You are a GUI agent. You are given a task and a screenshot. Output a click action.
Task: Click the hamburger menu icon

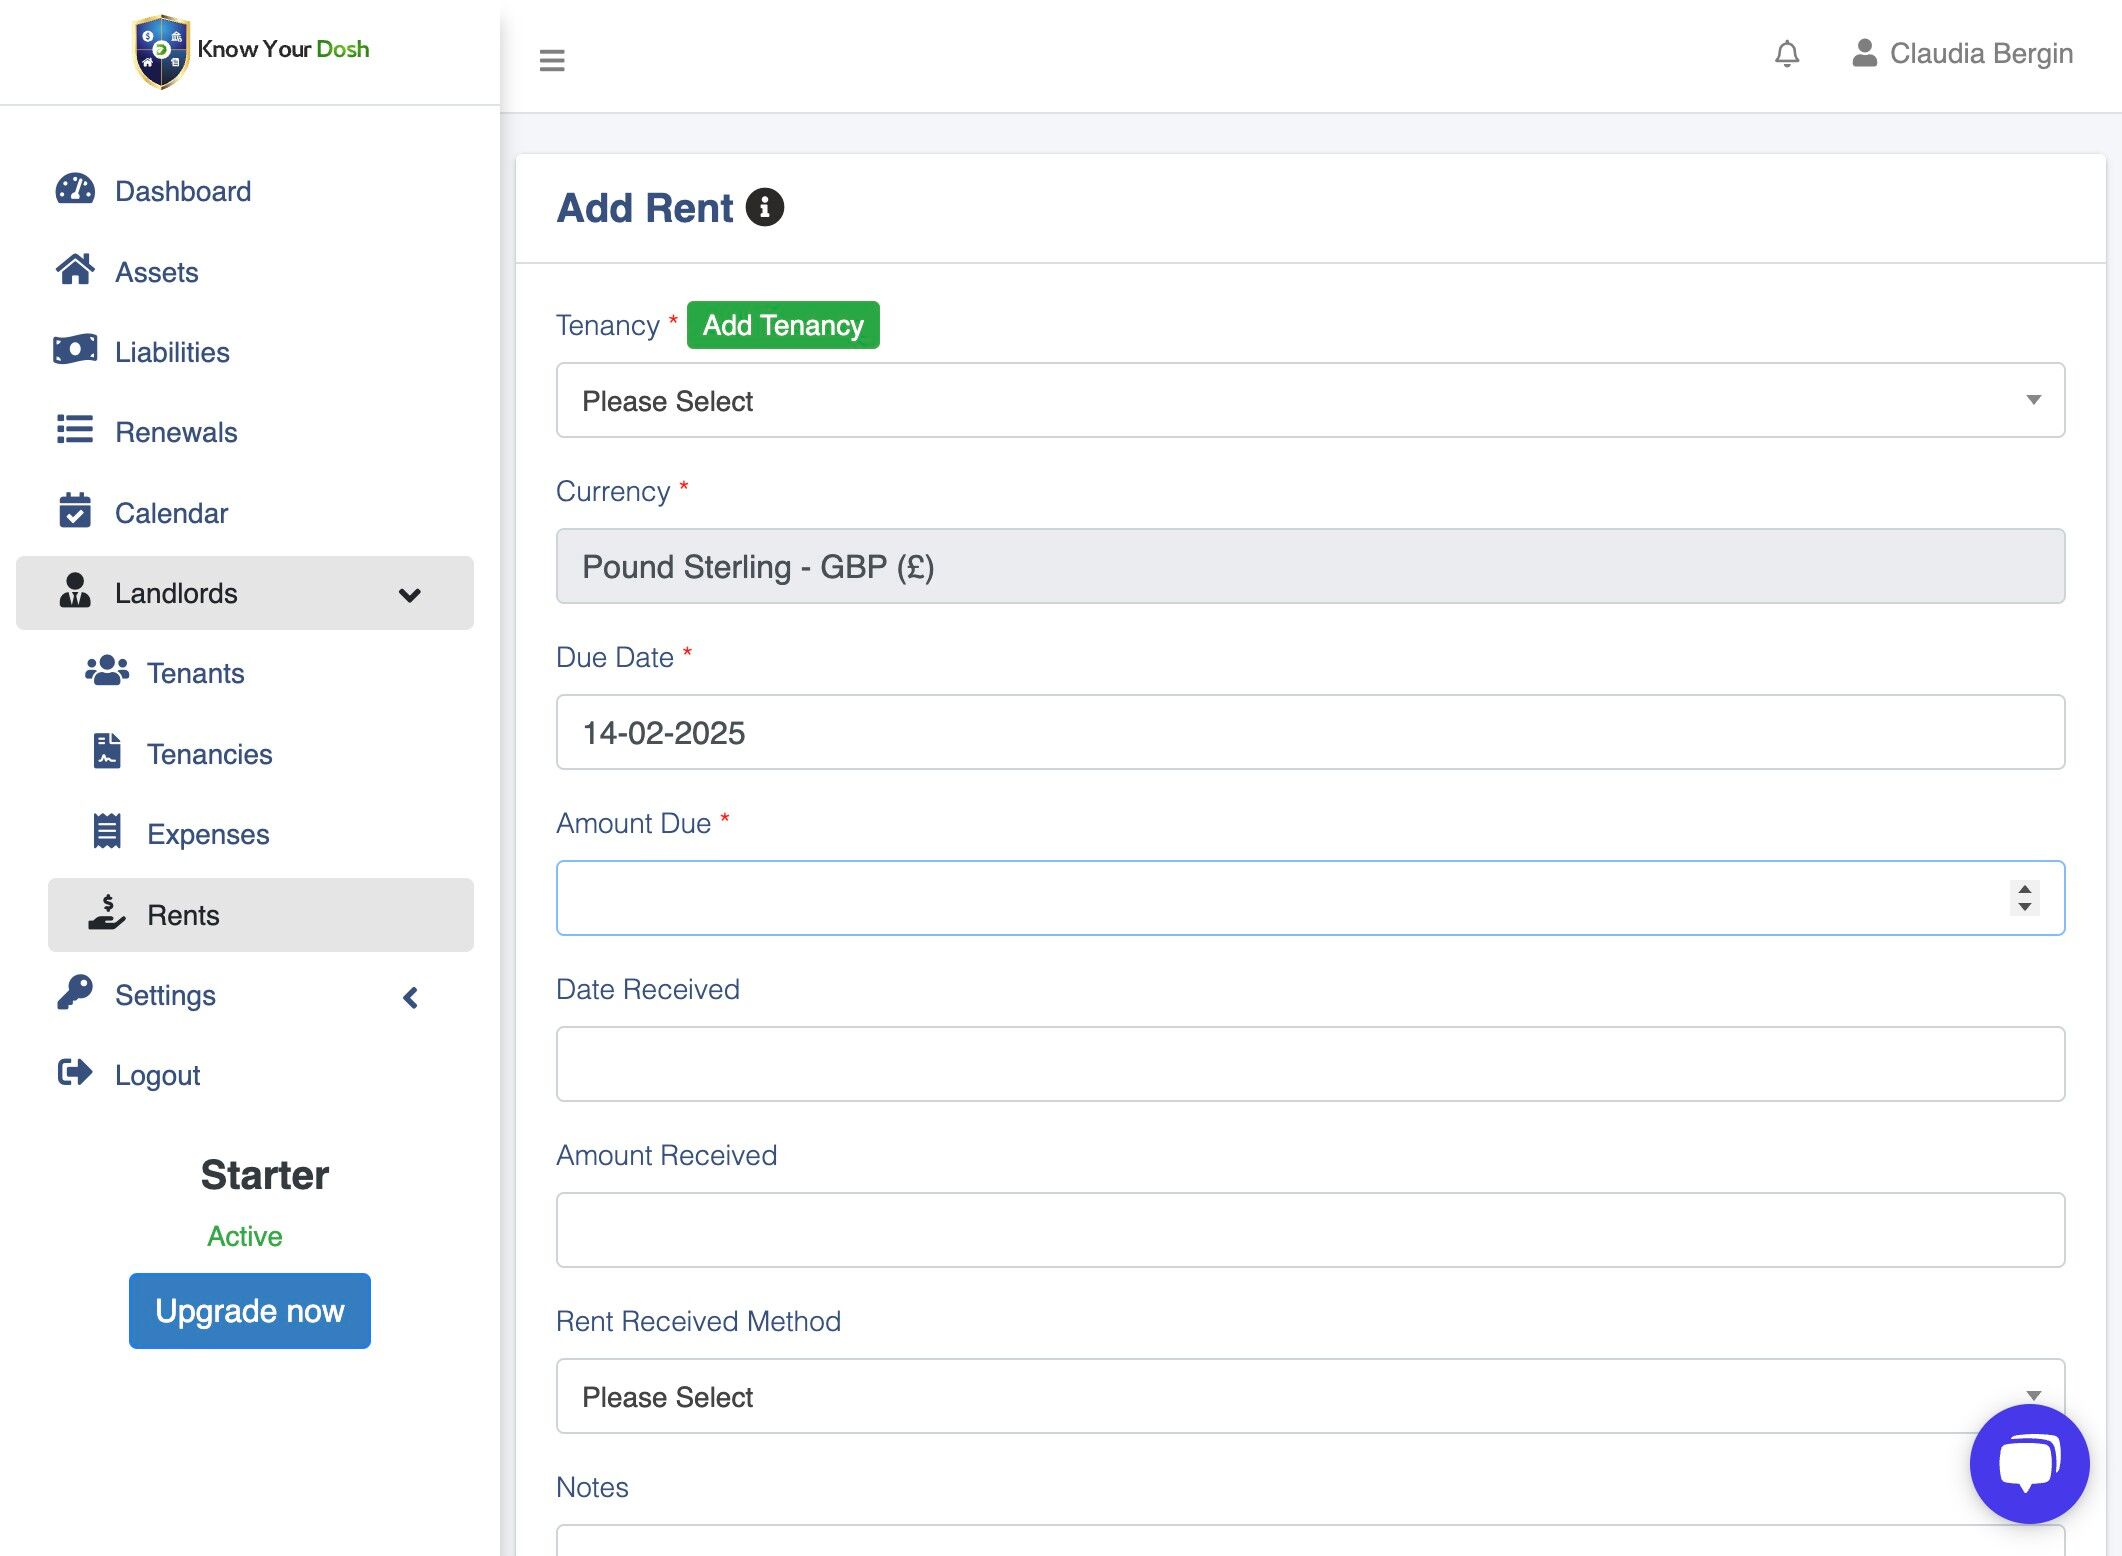(x=552, y=60)
